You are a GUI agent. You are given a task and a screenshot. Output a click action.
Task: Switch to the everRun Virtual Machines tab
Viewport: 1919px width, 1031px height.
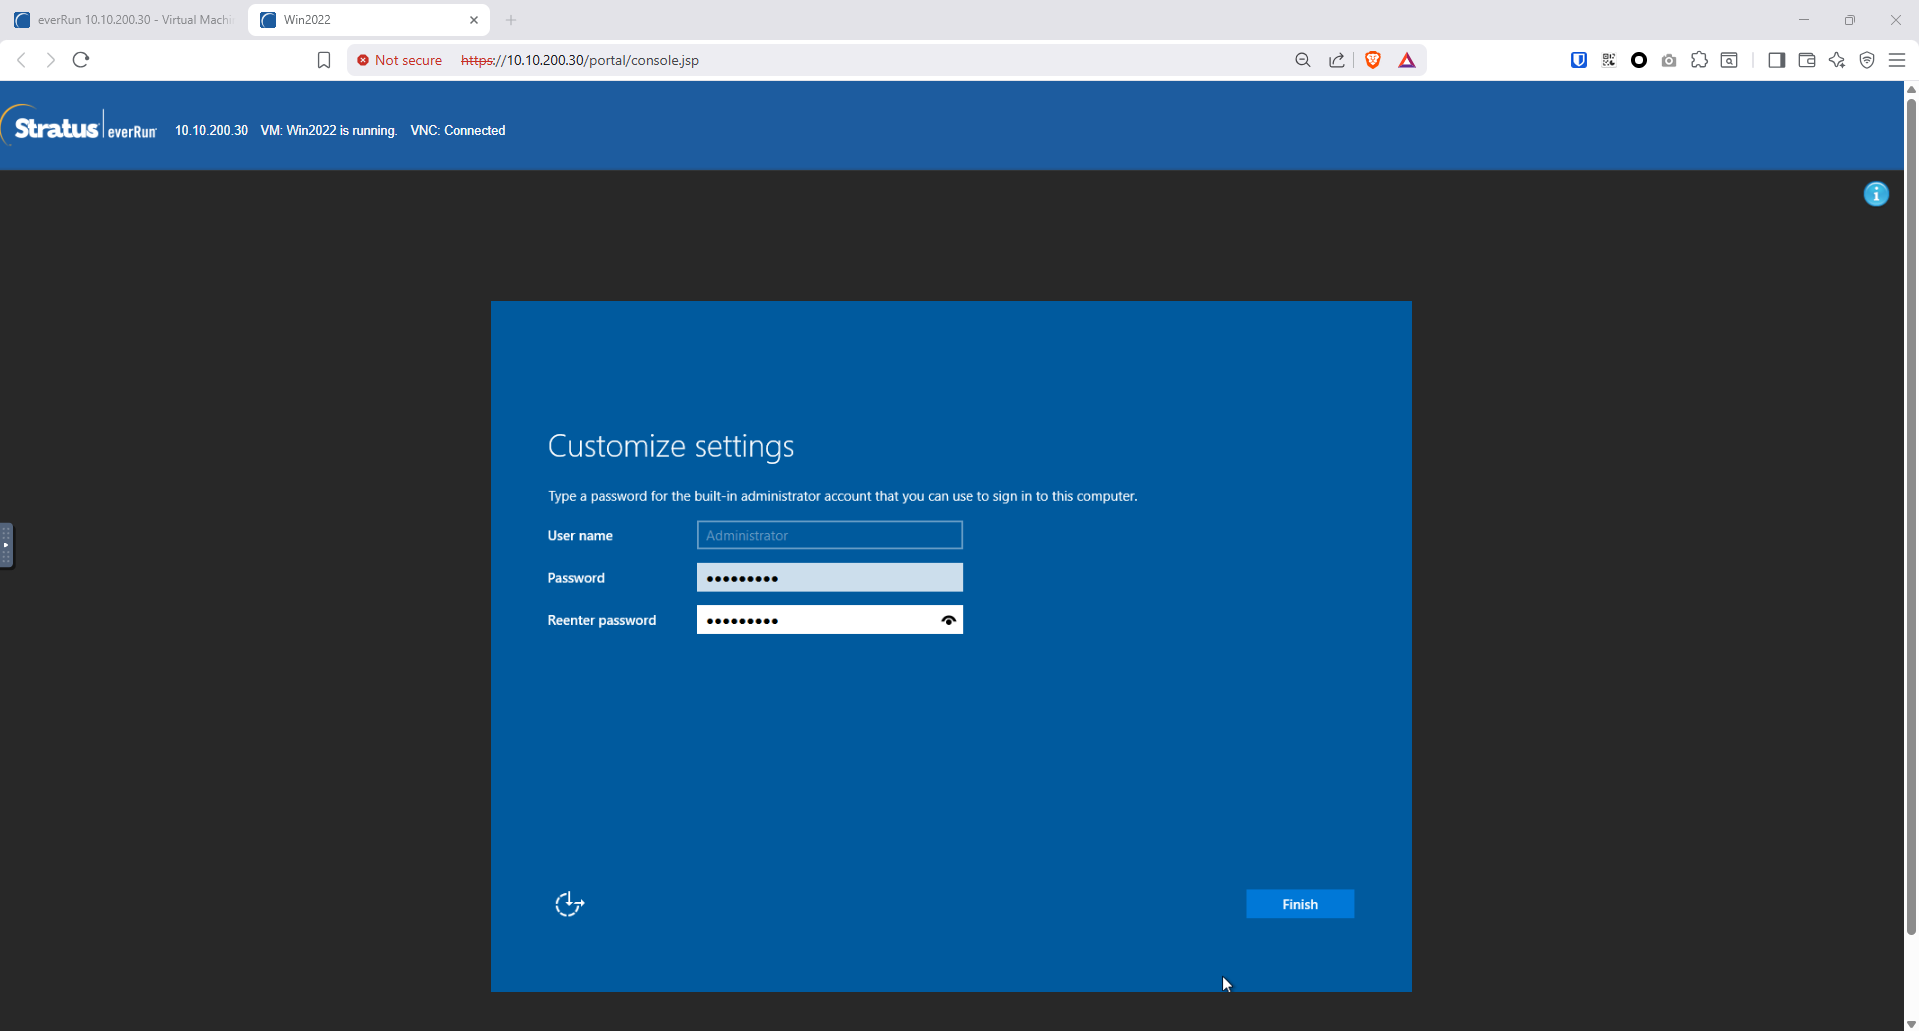[125, 20]
